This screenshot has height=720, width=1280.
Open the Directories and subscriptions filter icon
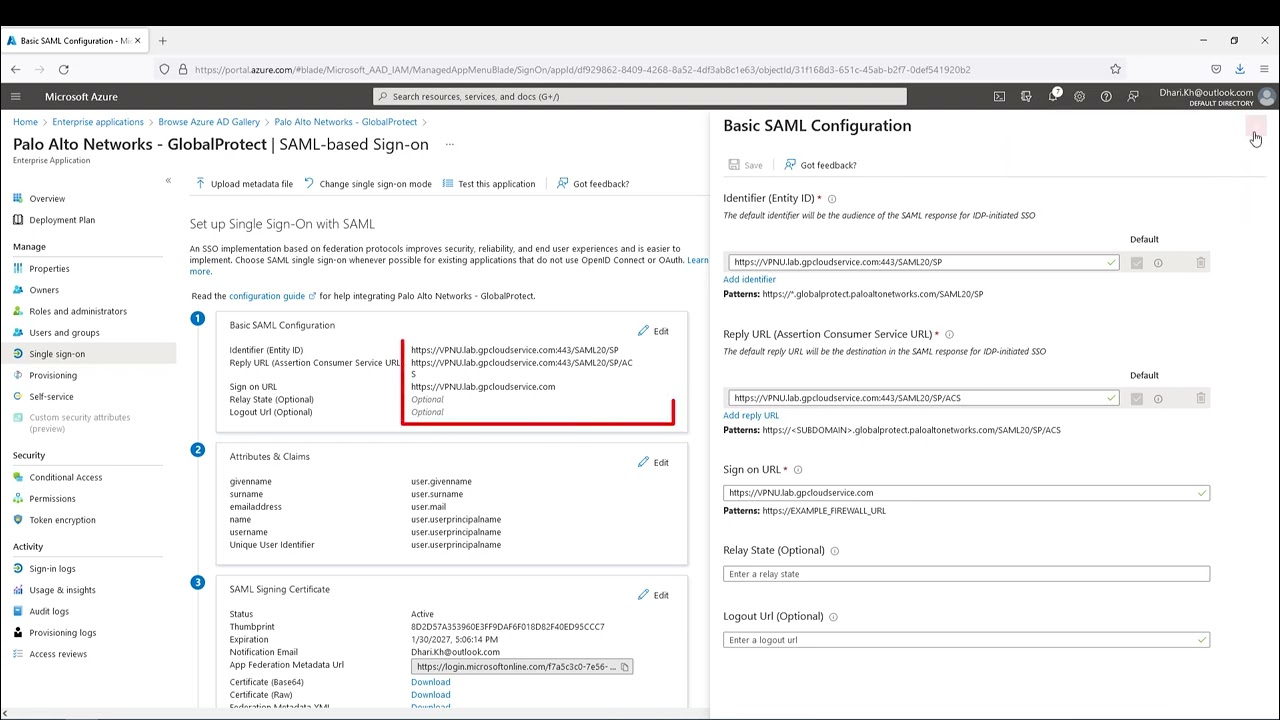1026,97
